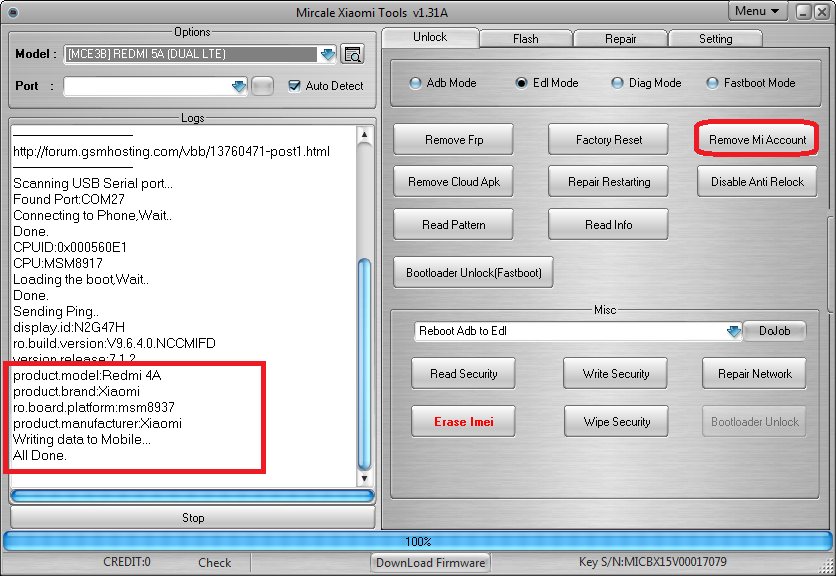This screenshot has height=576, width=836.
Task: Click Wipe Security button
Action: (616, 422)
